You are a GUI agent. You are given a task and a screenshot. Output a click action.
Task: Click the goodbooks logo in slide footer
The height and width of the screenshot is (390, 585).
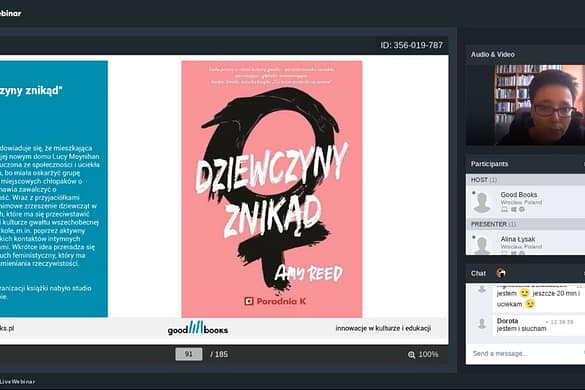pos(198,328)
